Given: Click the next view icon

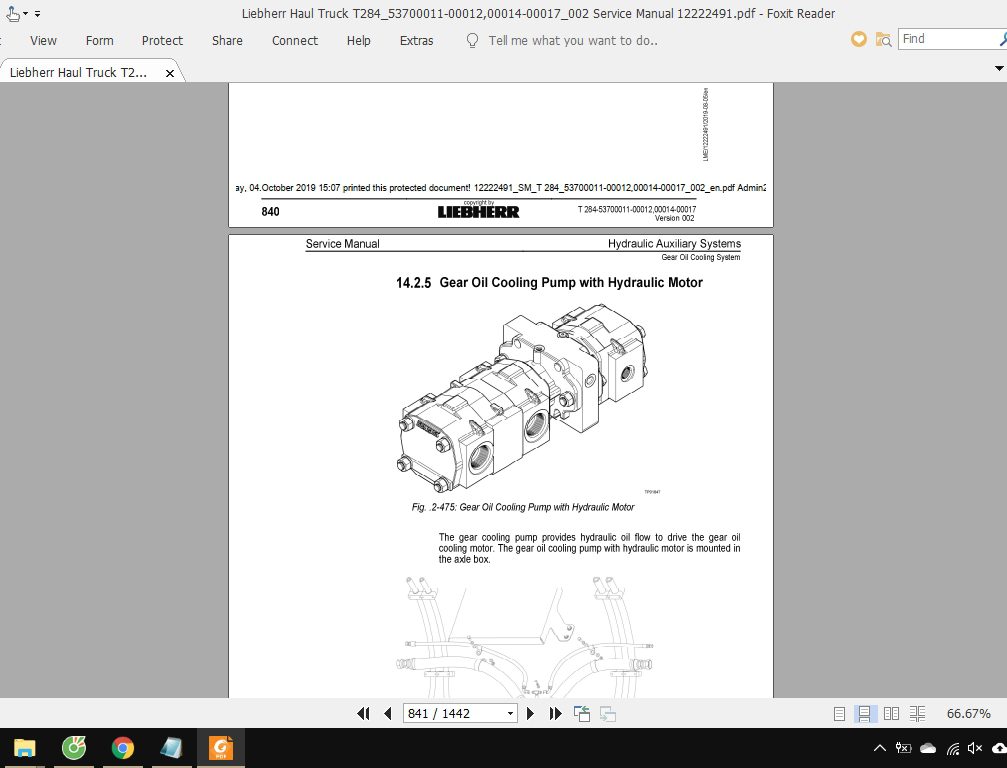Looking at the screenshot, I should coord(608,713).
